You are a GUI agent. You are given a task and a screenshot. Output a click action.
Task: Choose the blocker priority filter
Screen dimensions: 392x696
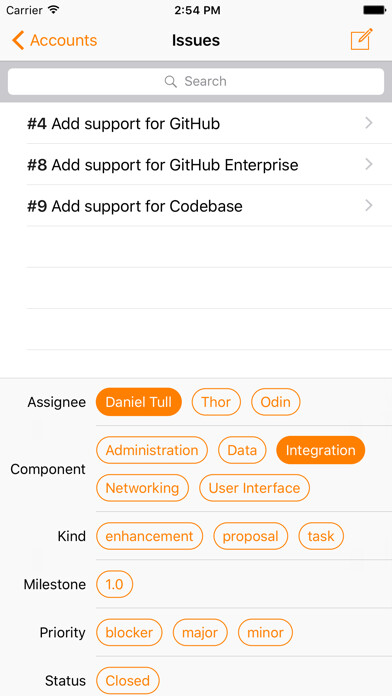coord(129,633)
